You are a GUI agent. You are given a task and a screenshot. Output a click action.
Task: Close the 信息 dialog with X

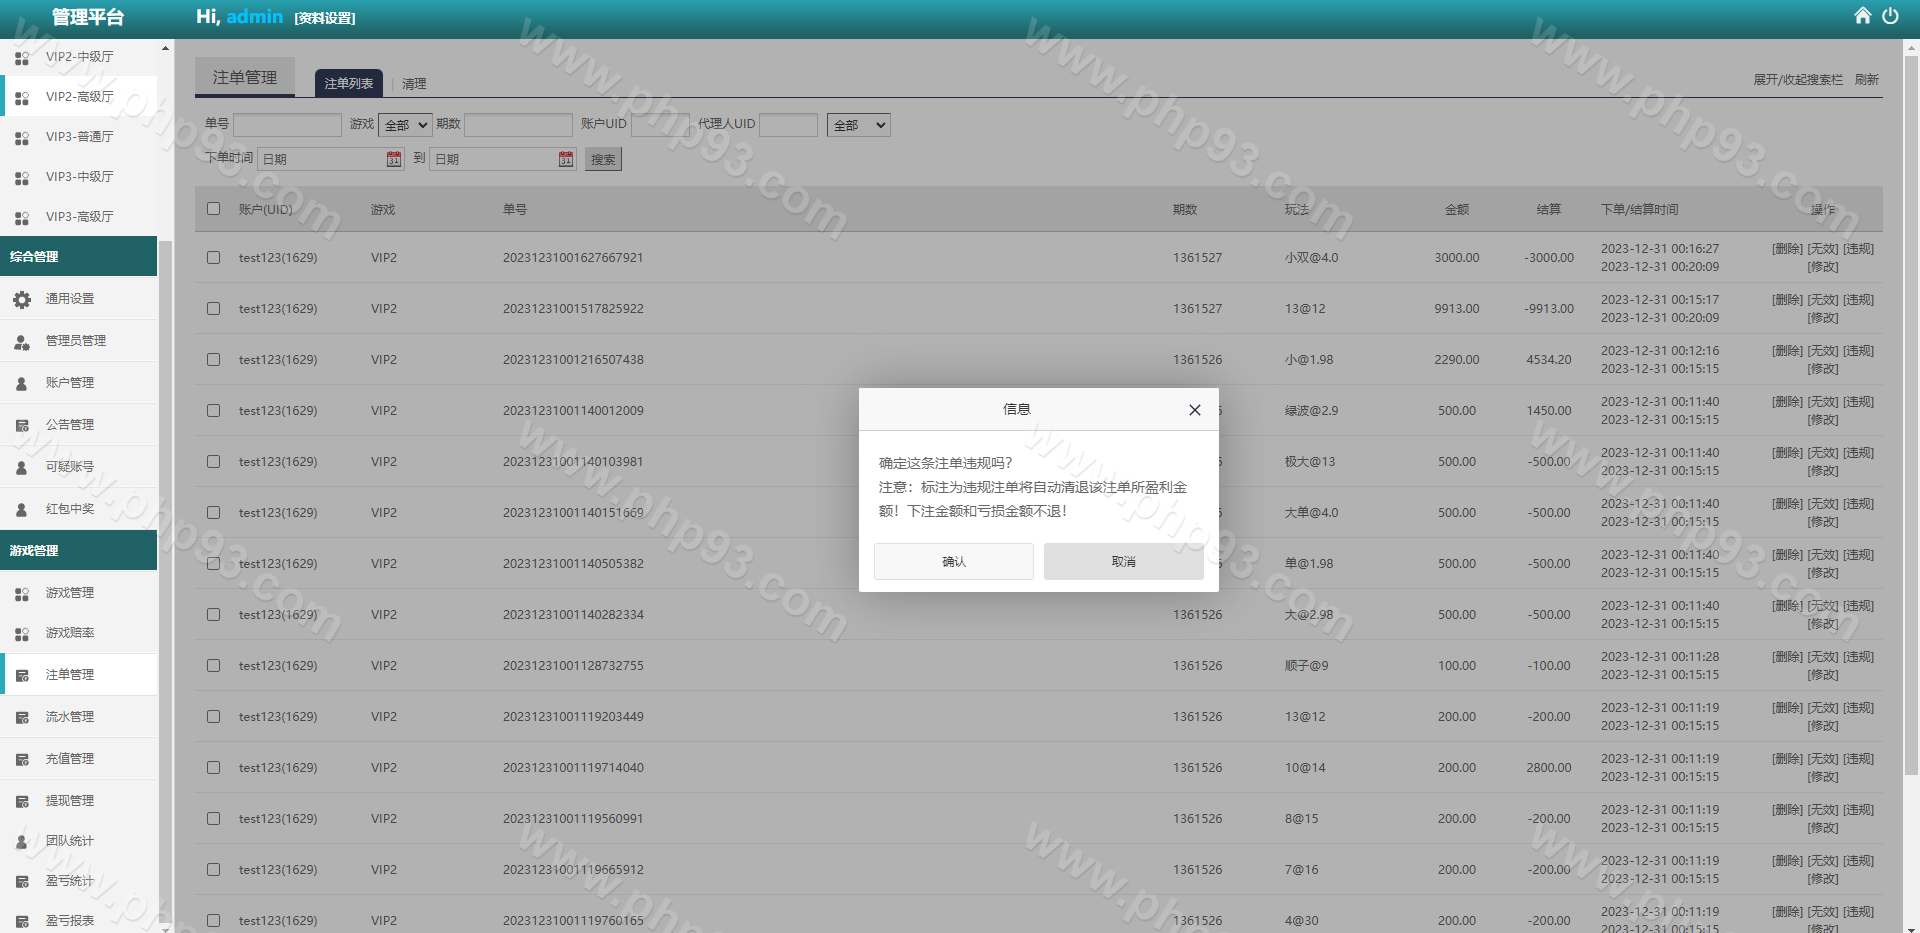tap(1194, 410)
